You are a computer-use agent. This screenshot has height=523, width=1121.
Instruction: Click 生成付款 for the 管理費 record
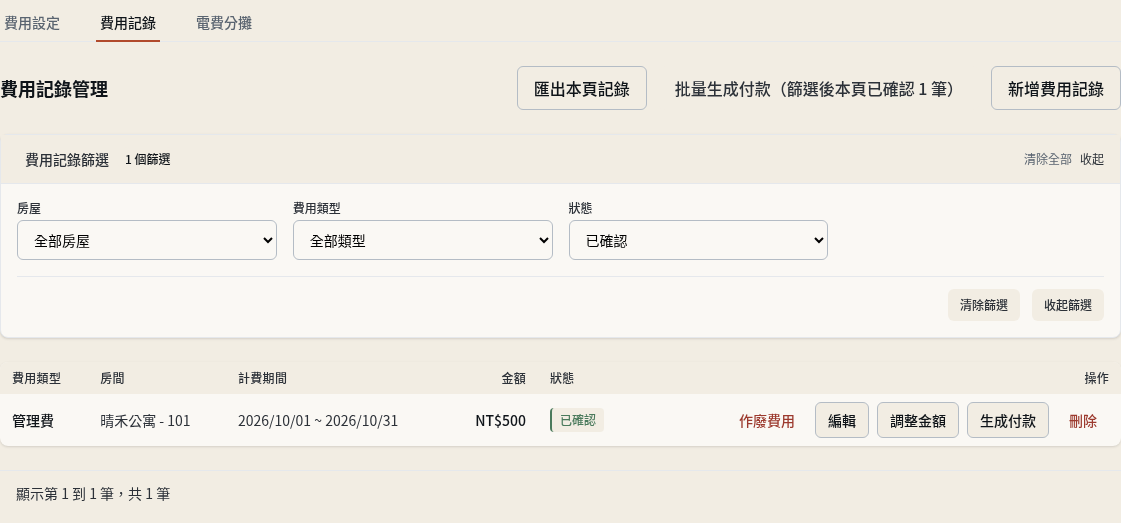[1008, 420]
